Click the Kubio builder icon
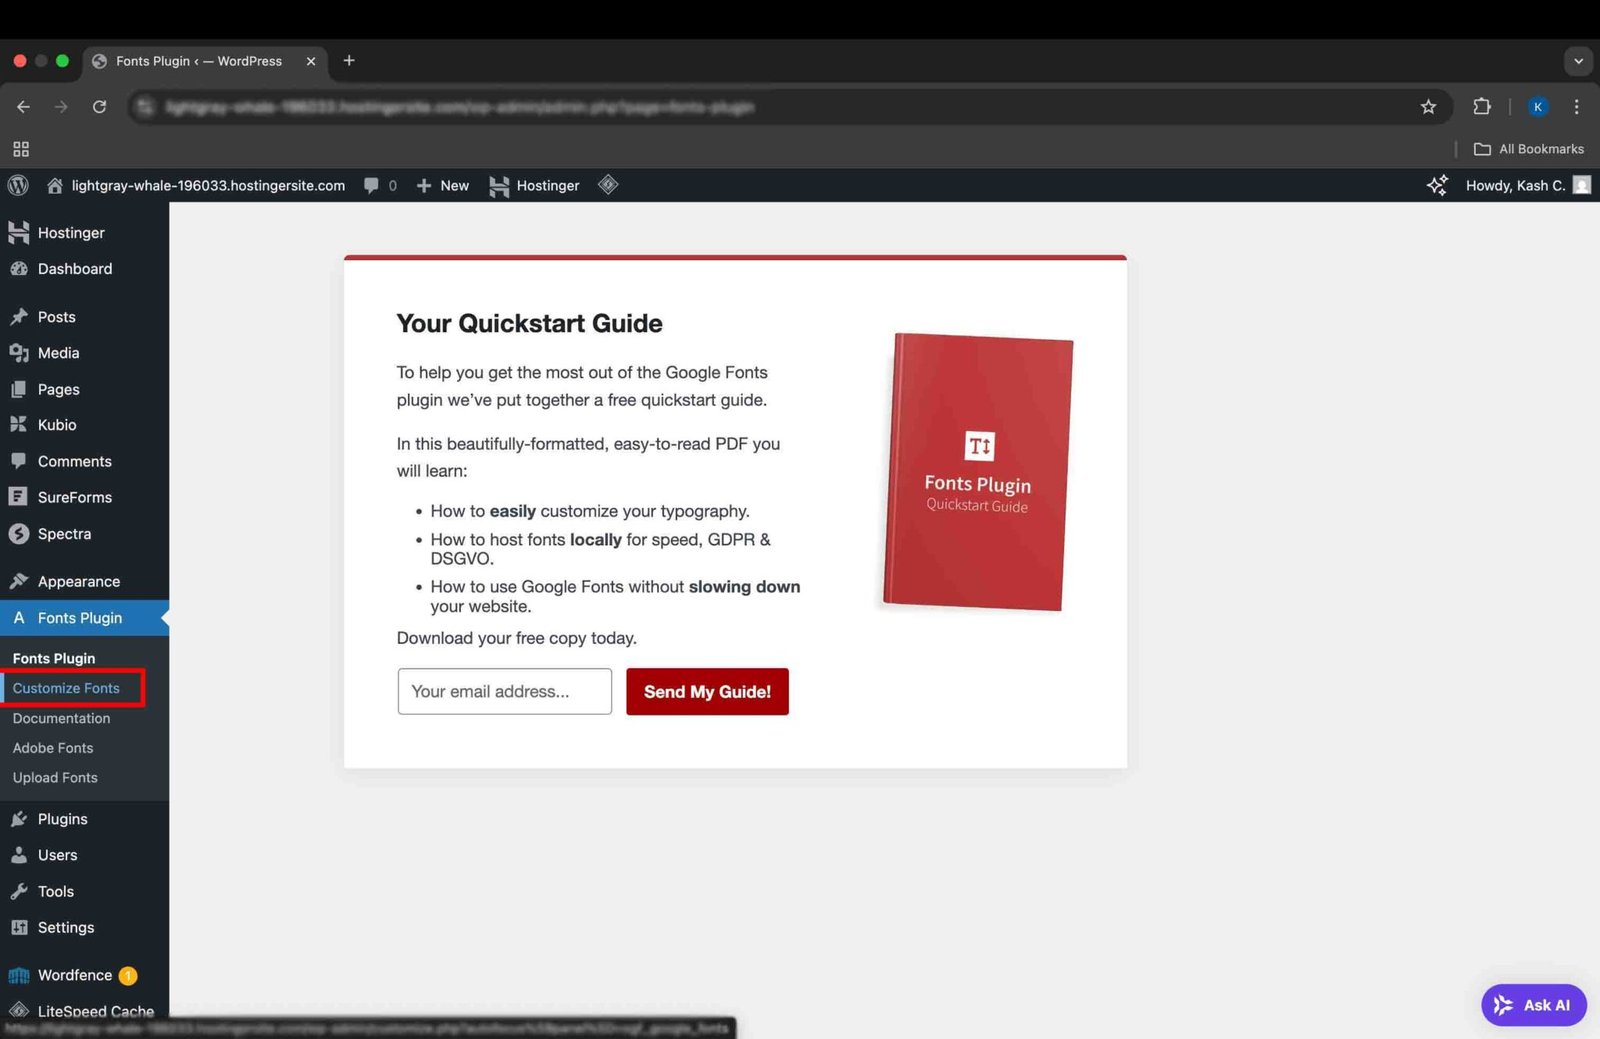 [x=20, y=424]
